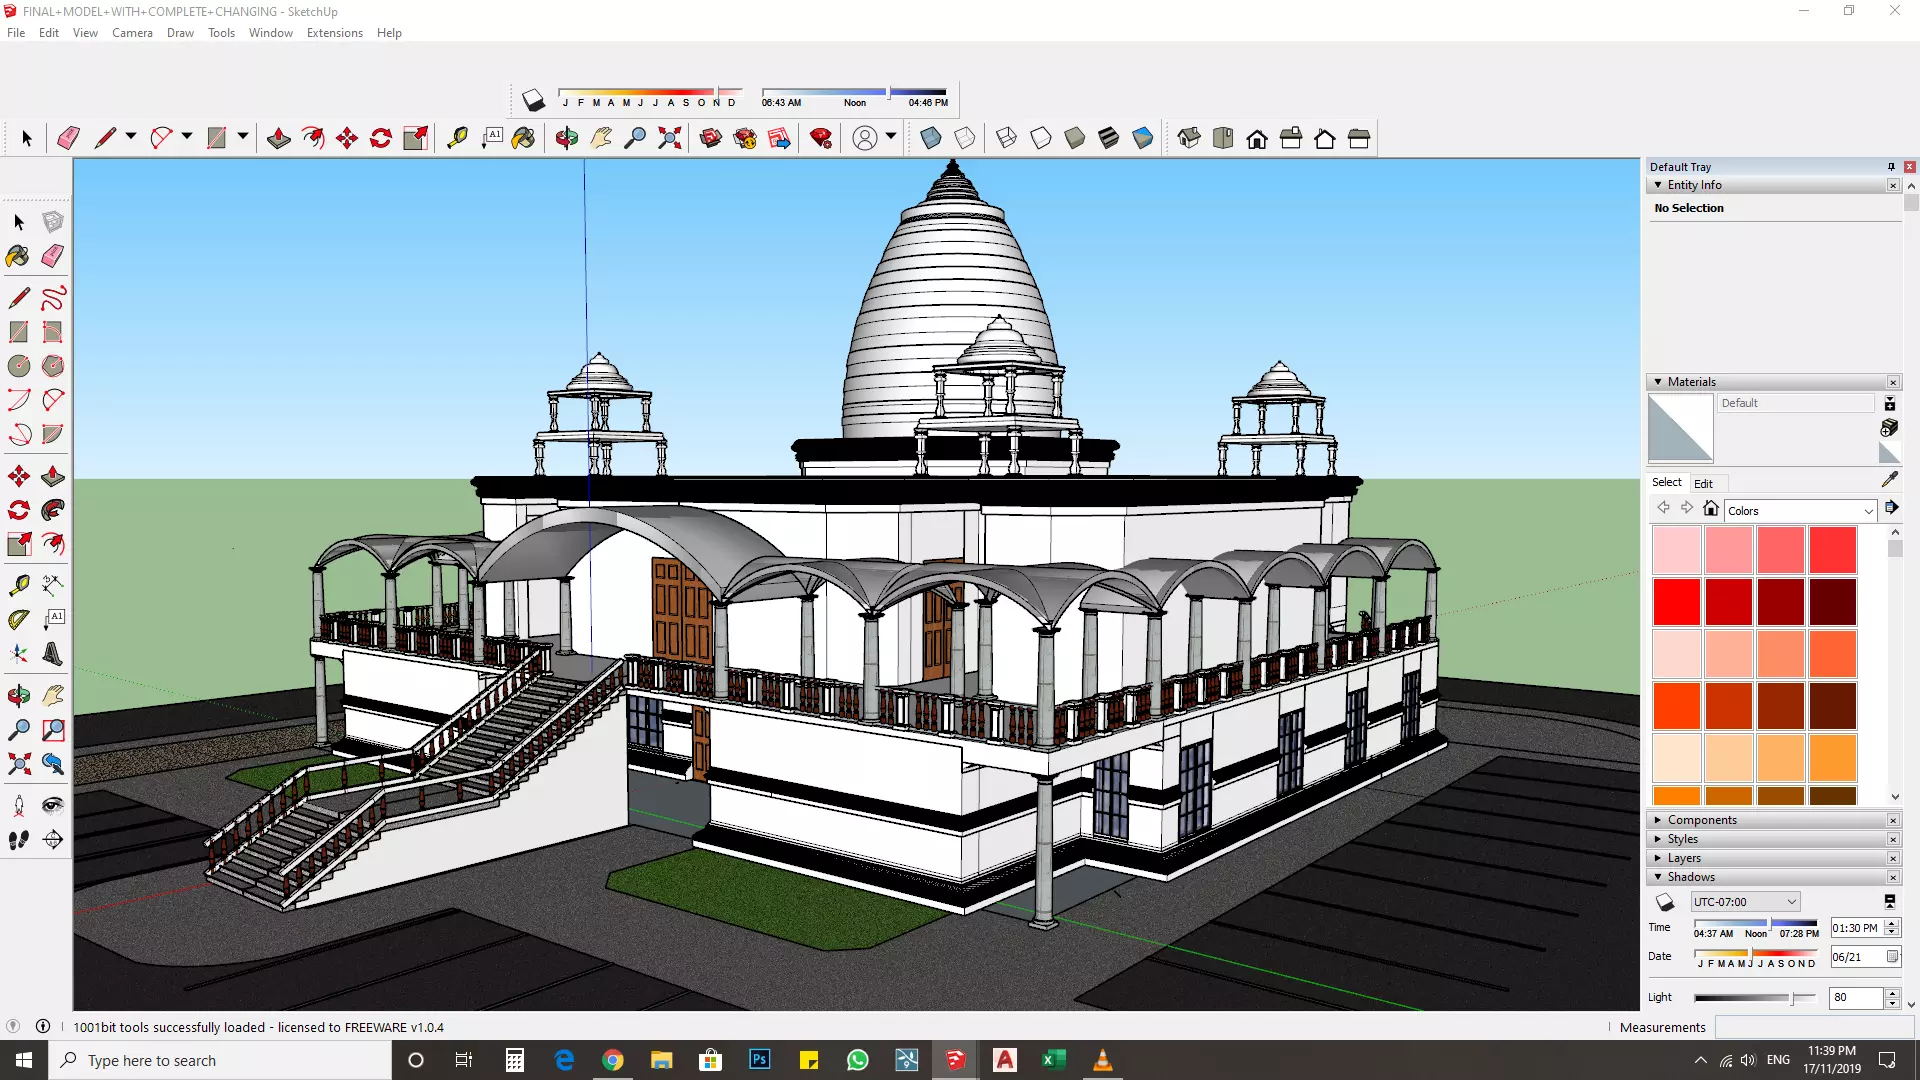
Task: Expand the Components panel
Action: 1701,820
